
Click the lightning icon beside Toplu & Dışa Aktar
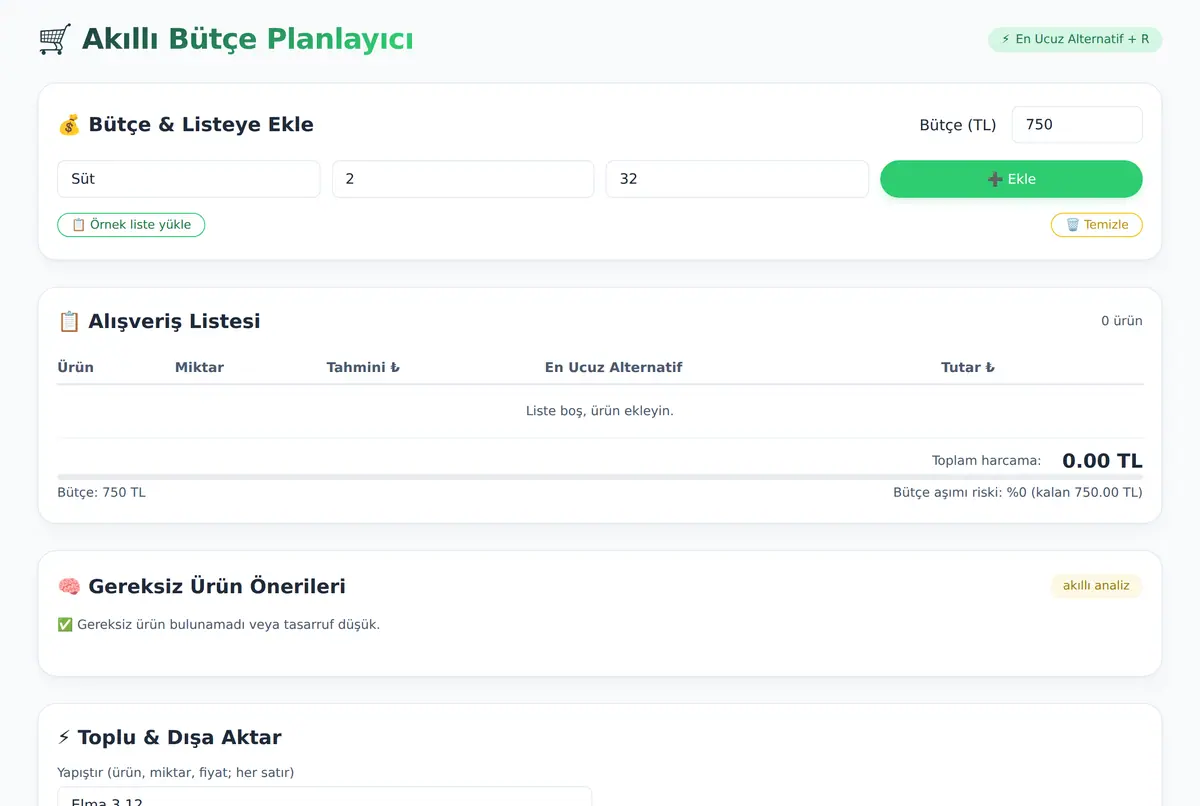(x=64, y=738)
